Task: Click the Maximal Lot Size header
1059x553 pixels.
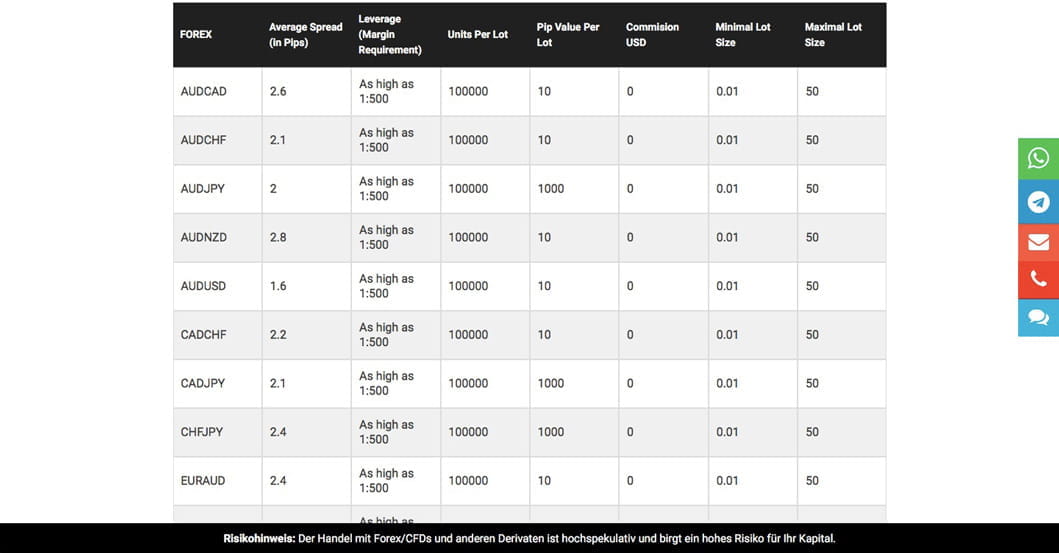Action: (833, 34)
